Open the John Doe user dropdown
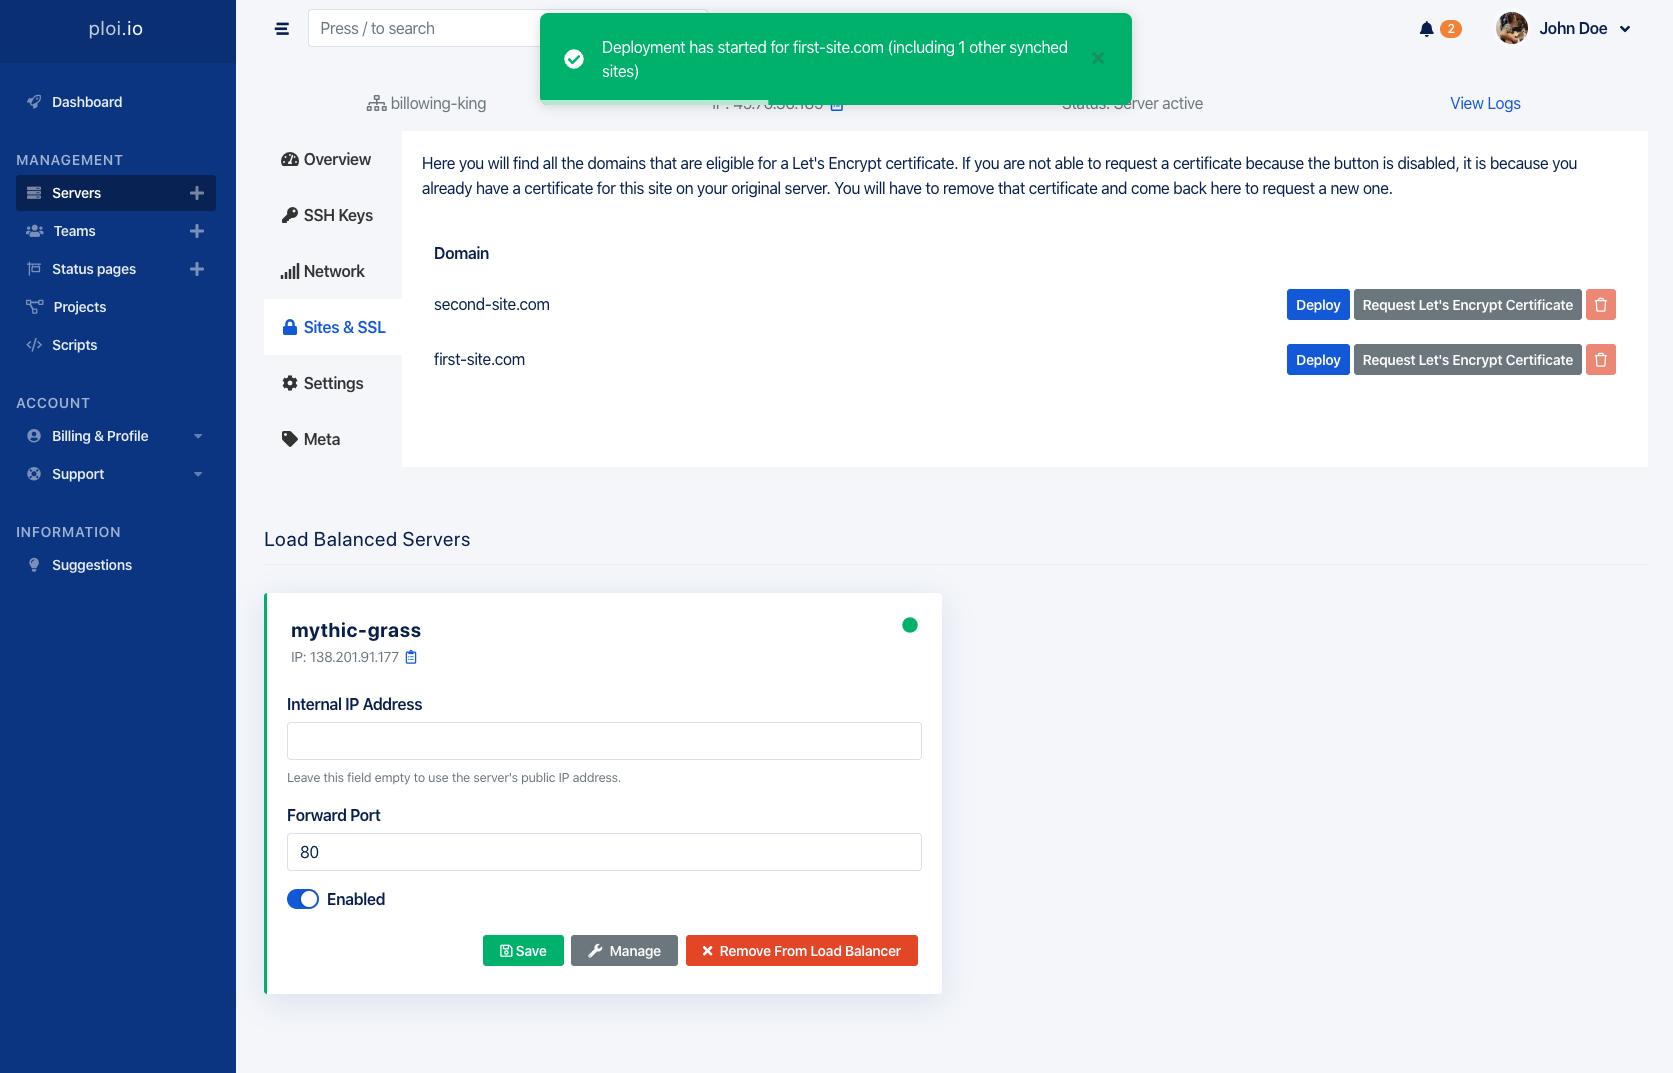The image size is (1673, 1073). click(1564, 29)
